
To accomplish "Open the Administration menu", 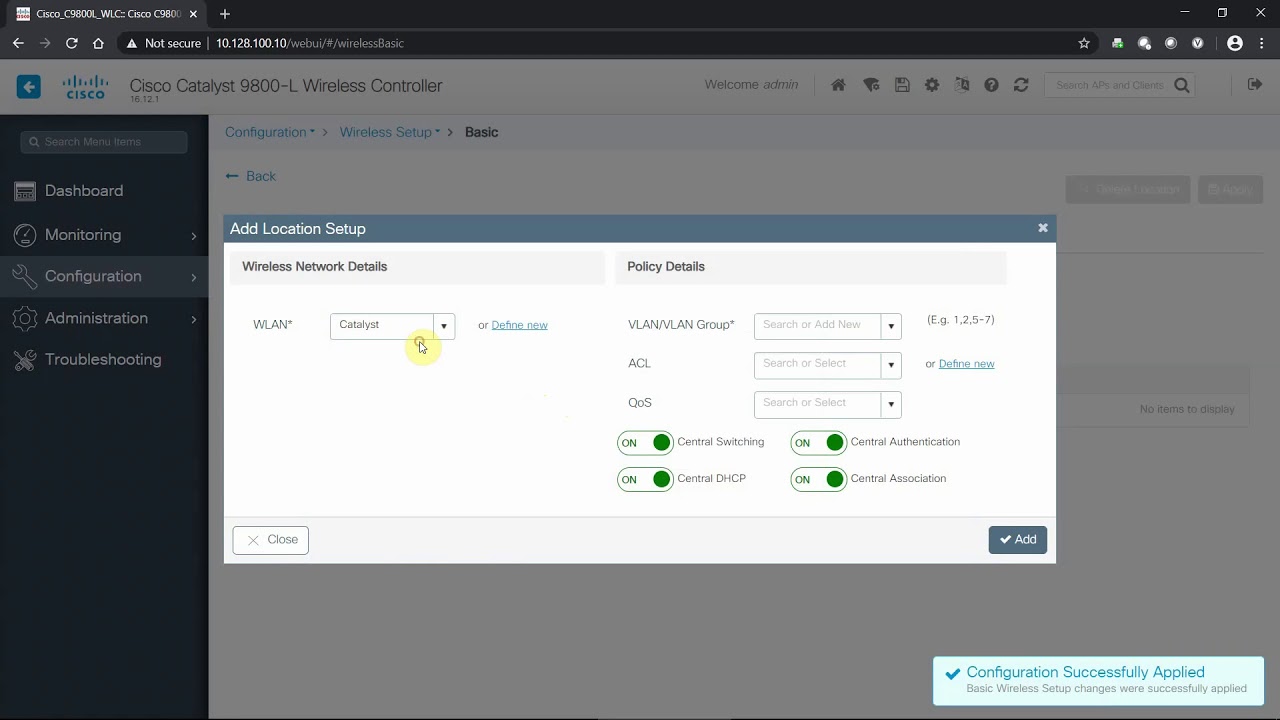I will [x=104, y=318].
